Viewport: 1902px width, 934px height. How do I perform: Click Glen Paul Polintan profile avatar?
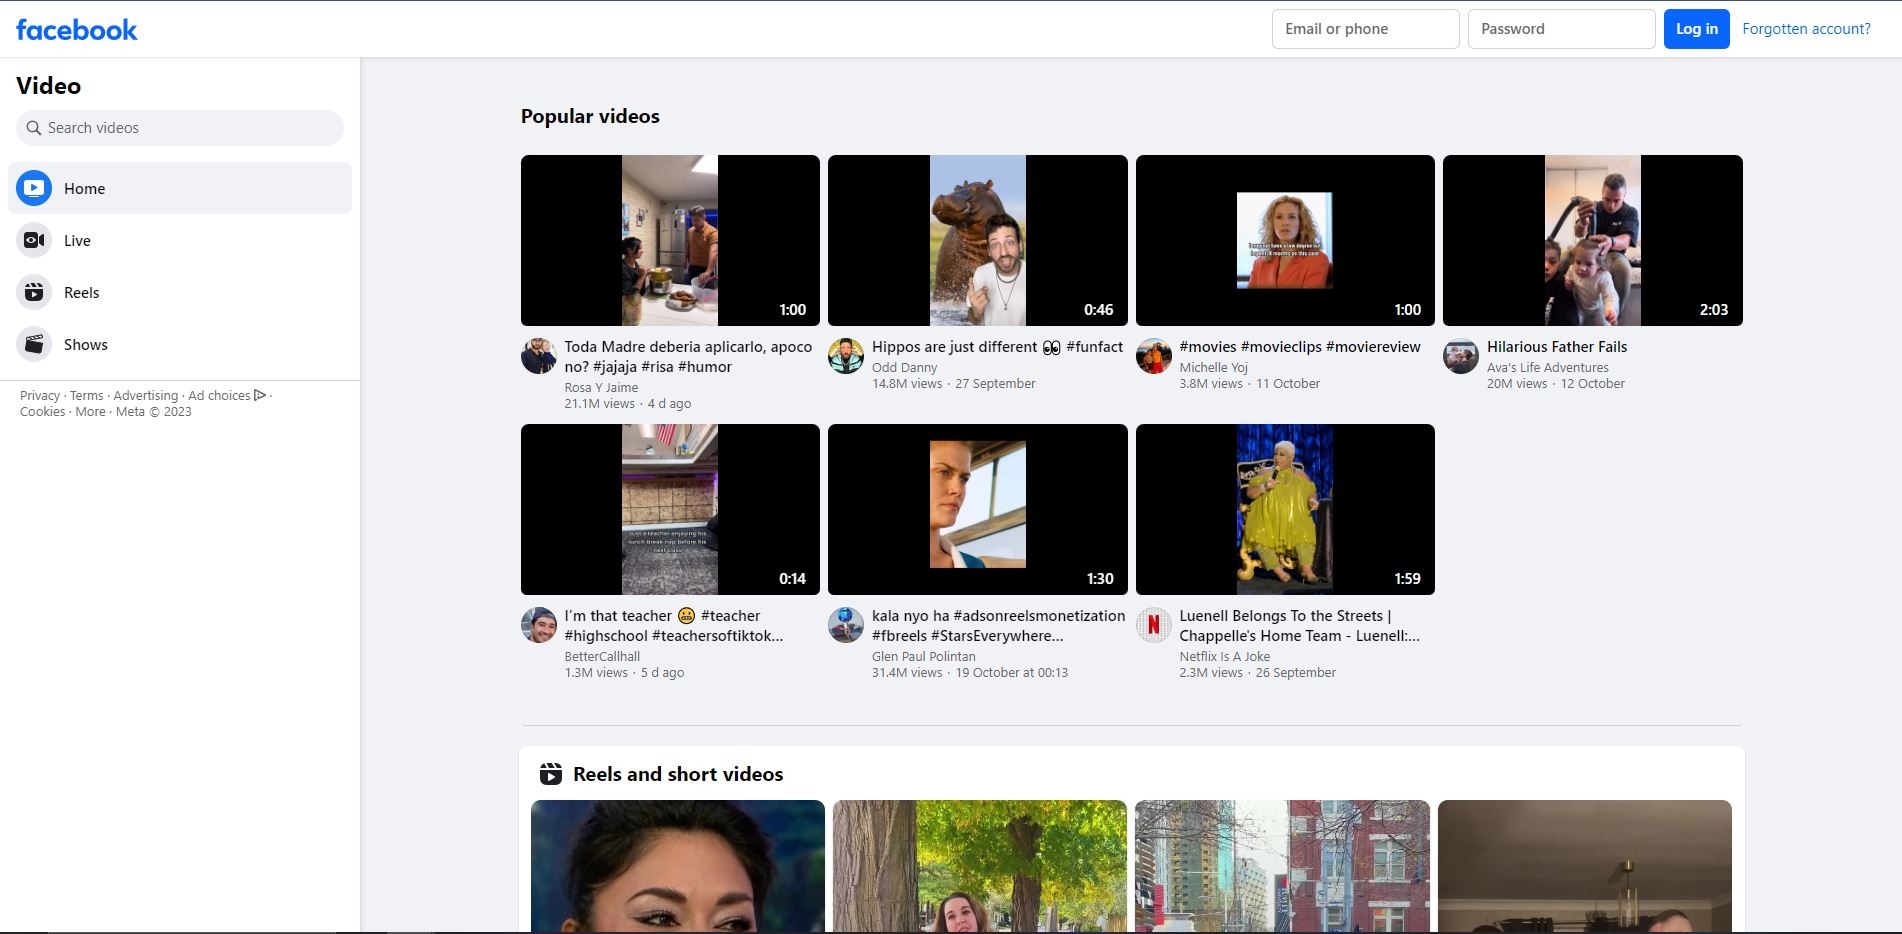click(846, 625)
